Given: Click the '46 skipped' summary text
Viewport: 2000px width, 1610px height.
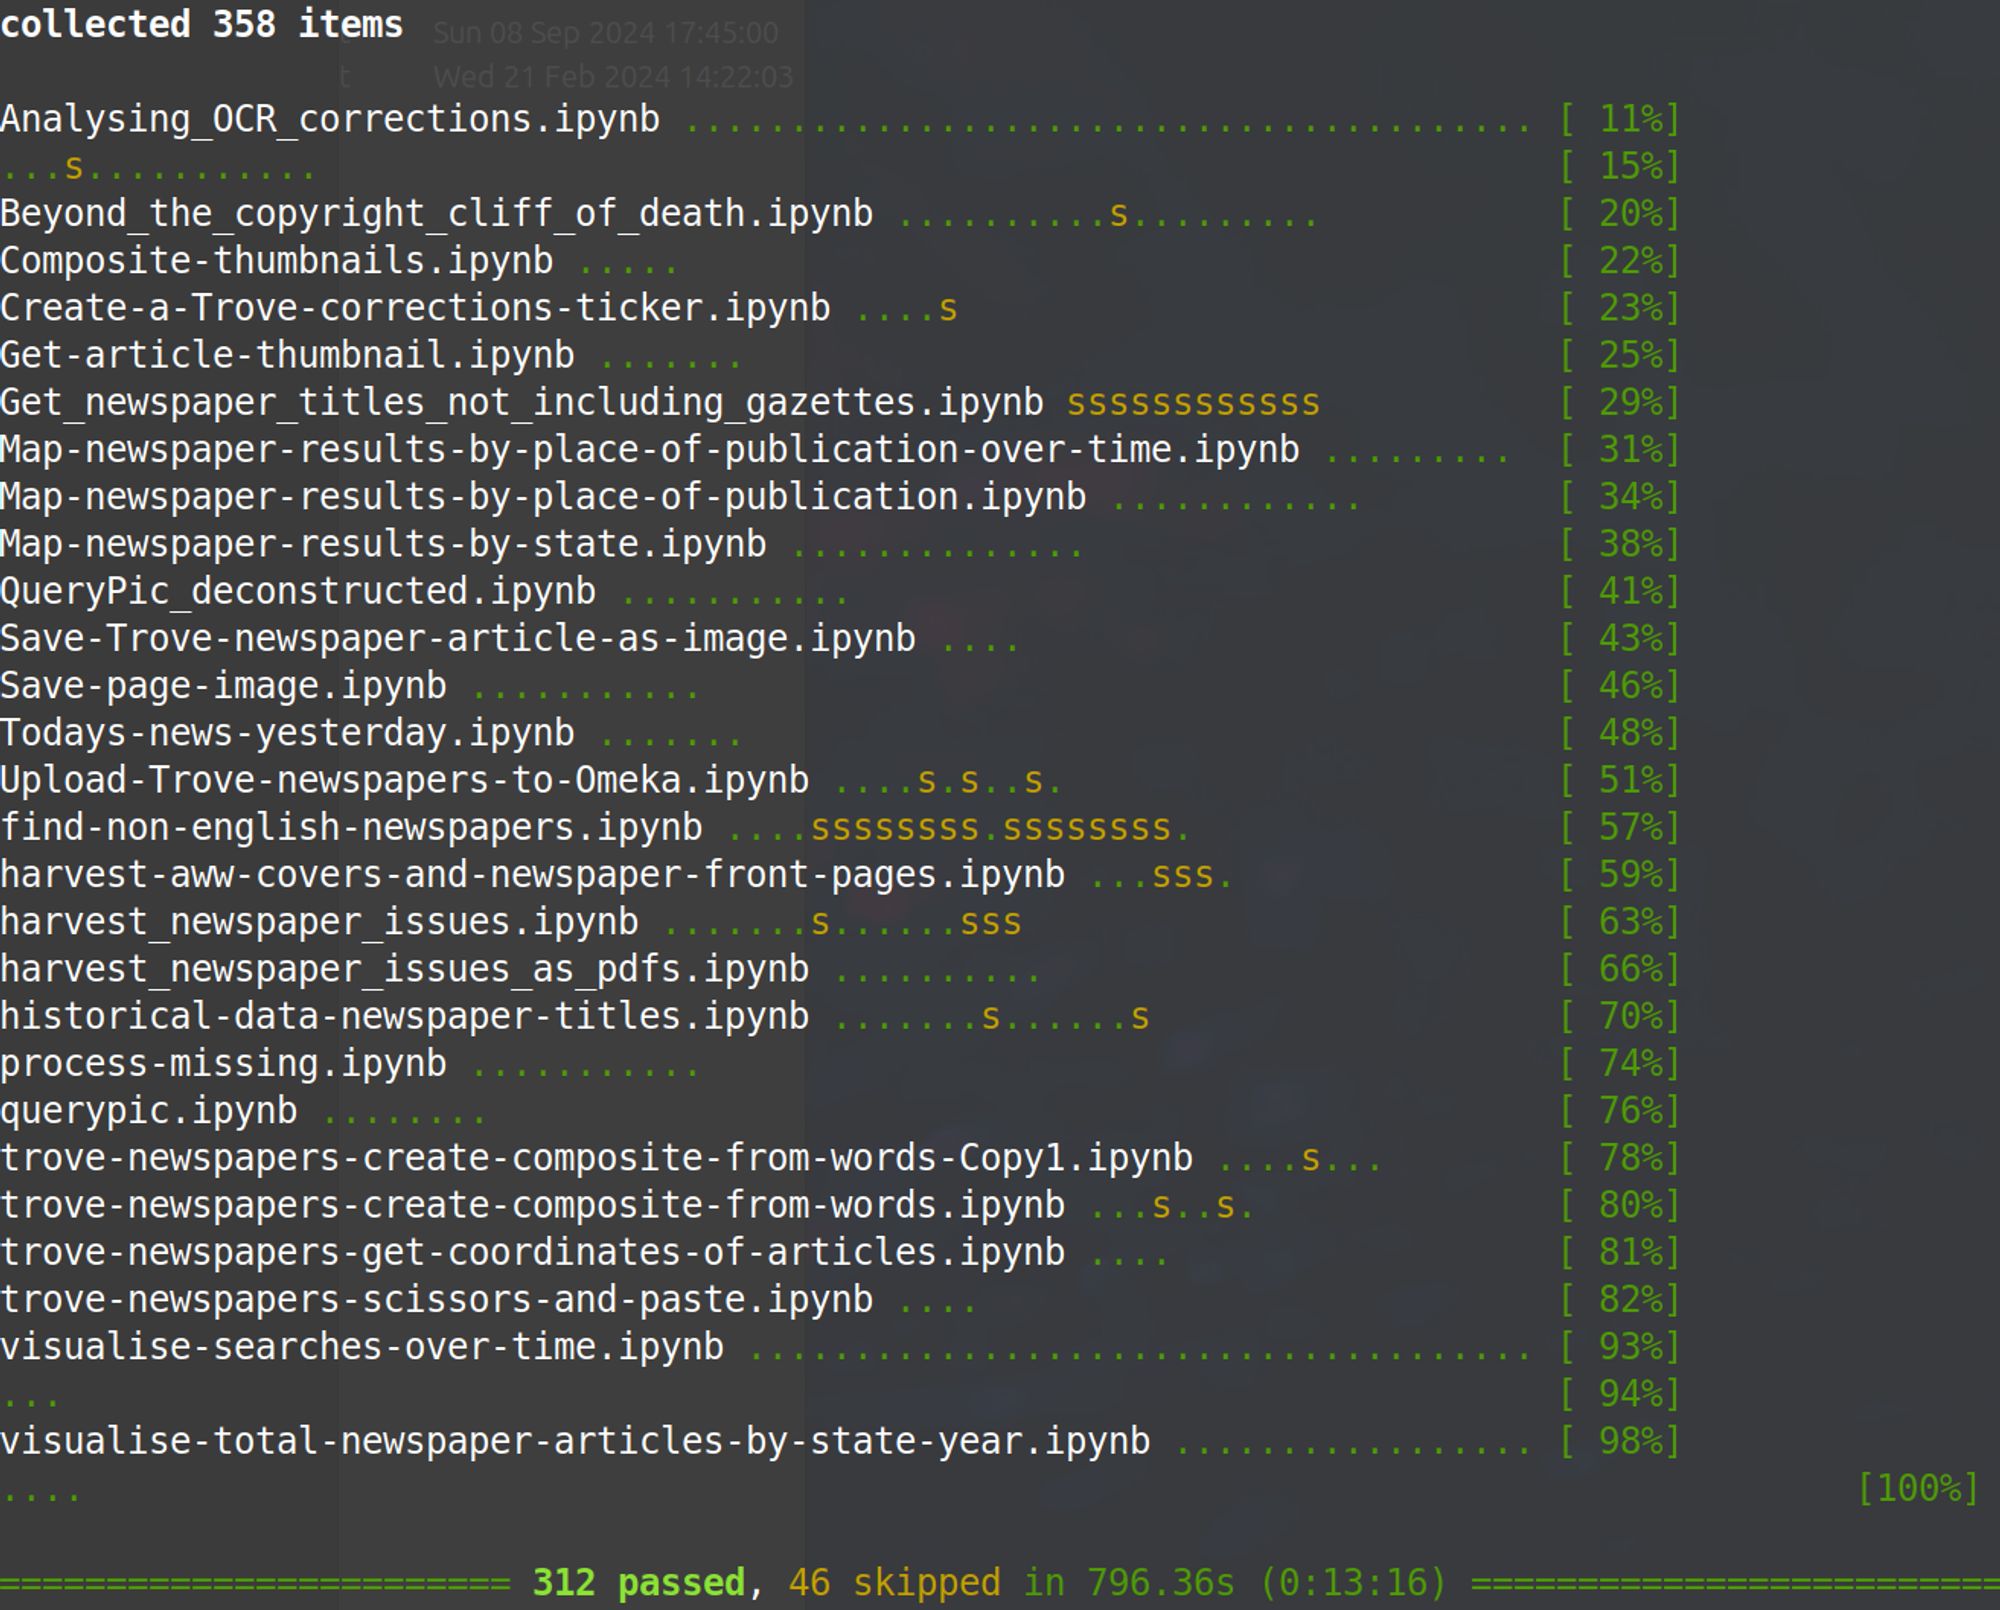Looking at the screenshot, I should [x=894, y=1583].
